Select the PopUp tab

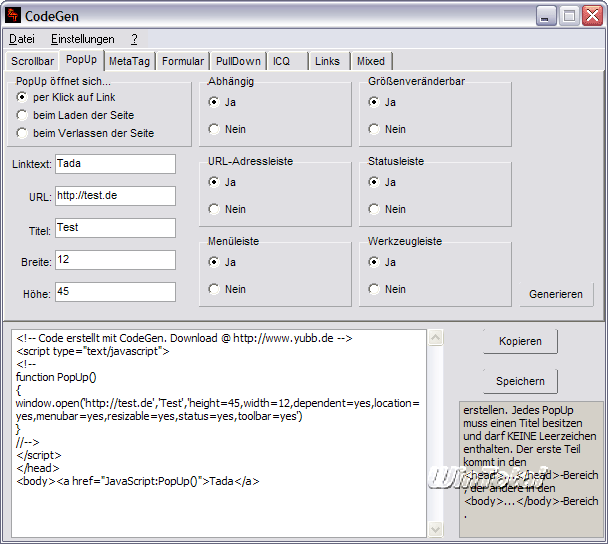(x=81, y=60)
